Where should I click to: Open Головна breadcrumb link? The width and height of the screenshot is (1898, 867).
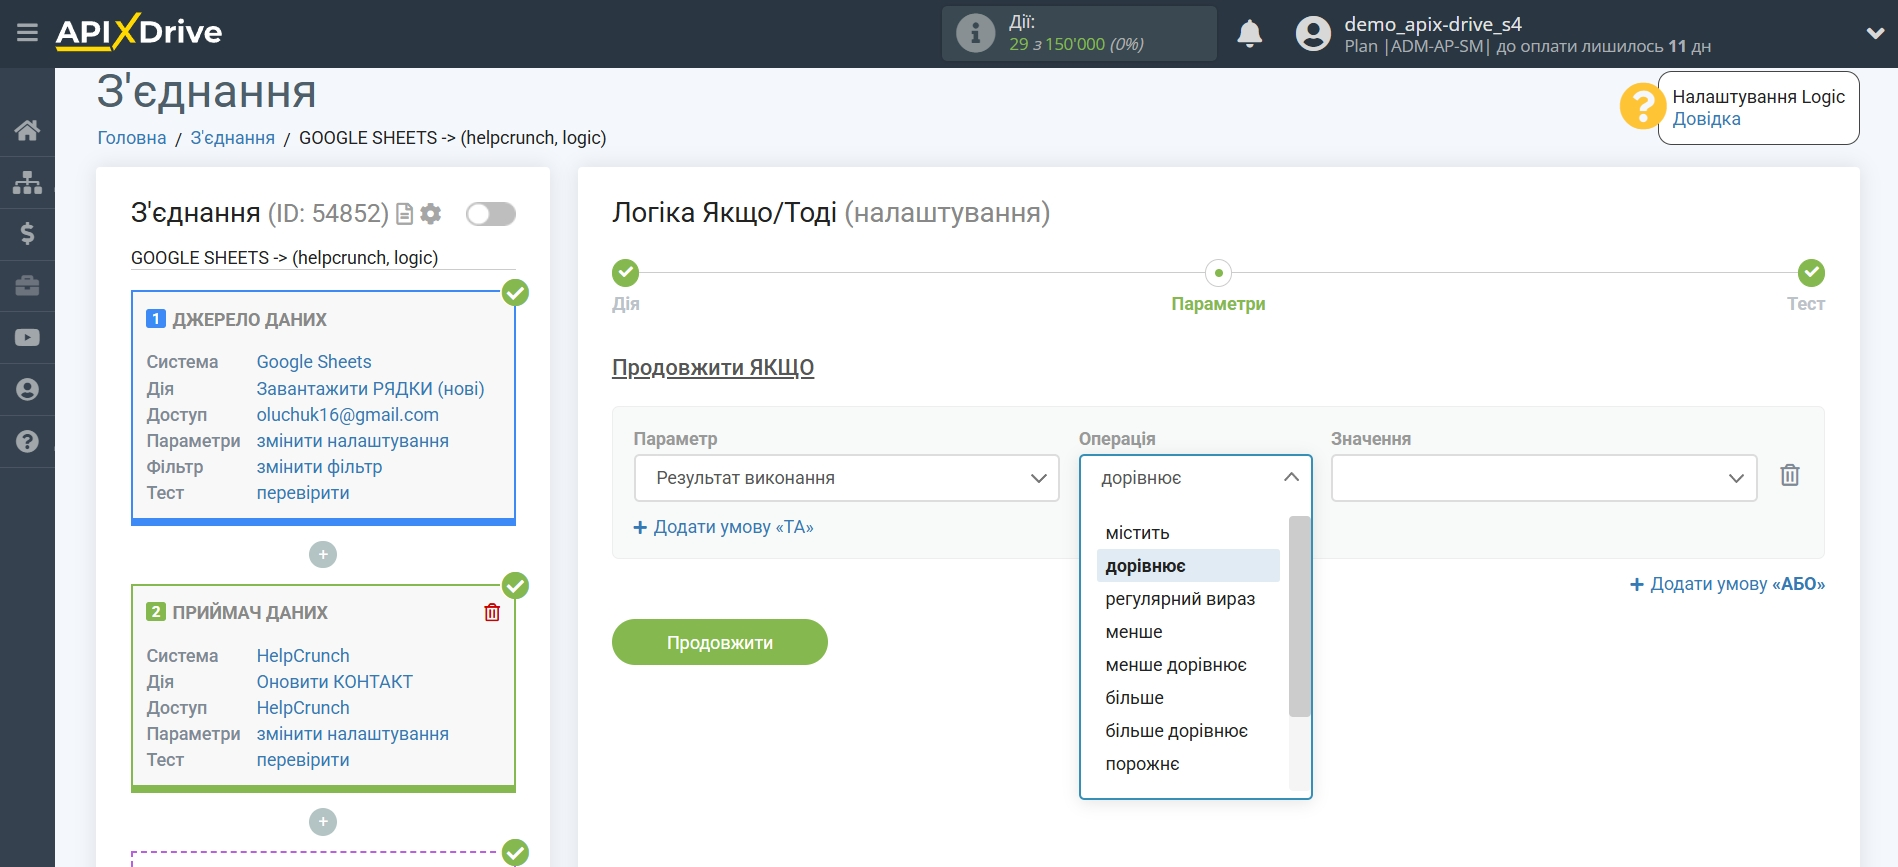tap(132, 138)
